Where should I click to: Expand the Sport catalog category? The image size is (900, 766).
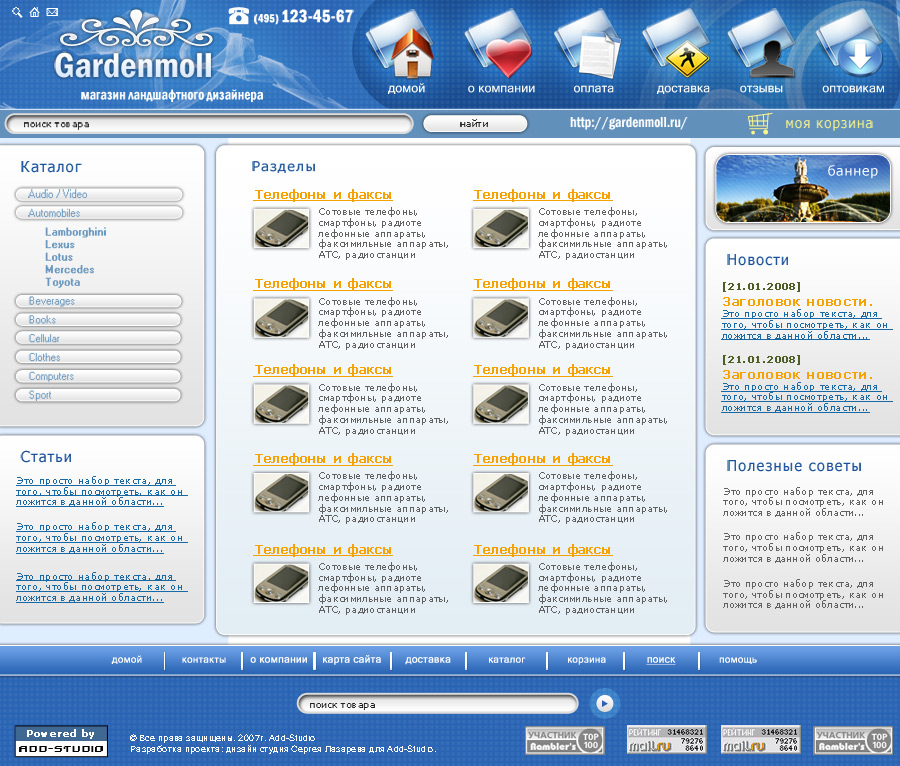point(98,395)
